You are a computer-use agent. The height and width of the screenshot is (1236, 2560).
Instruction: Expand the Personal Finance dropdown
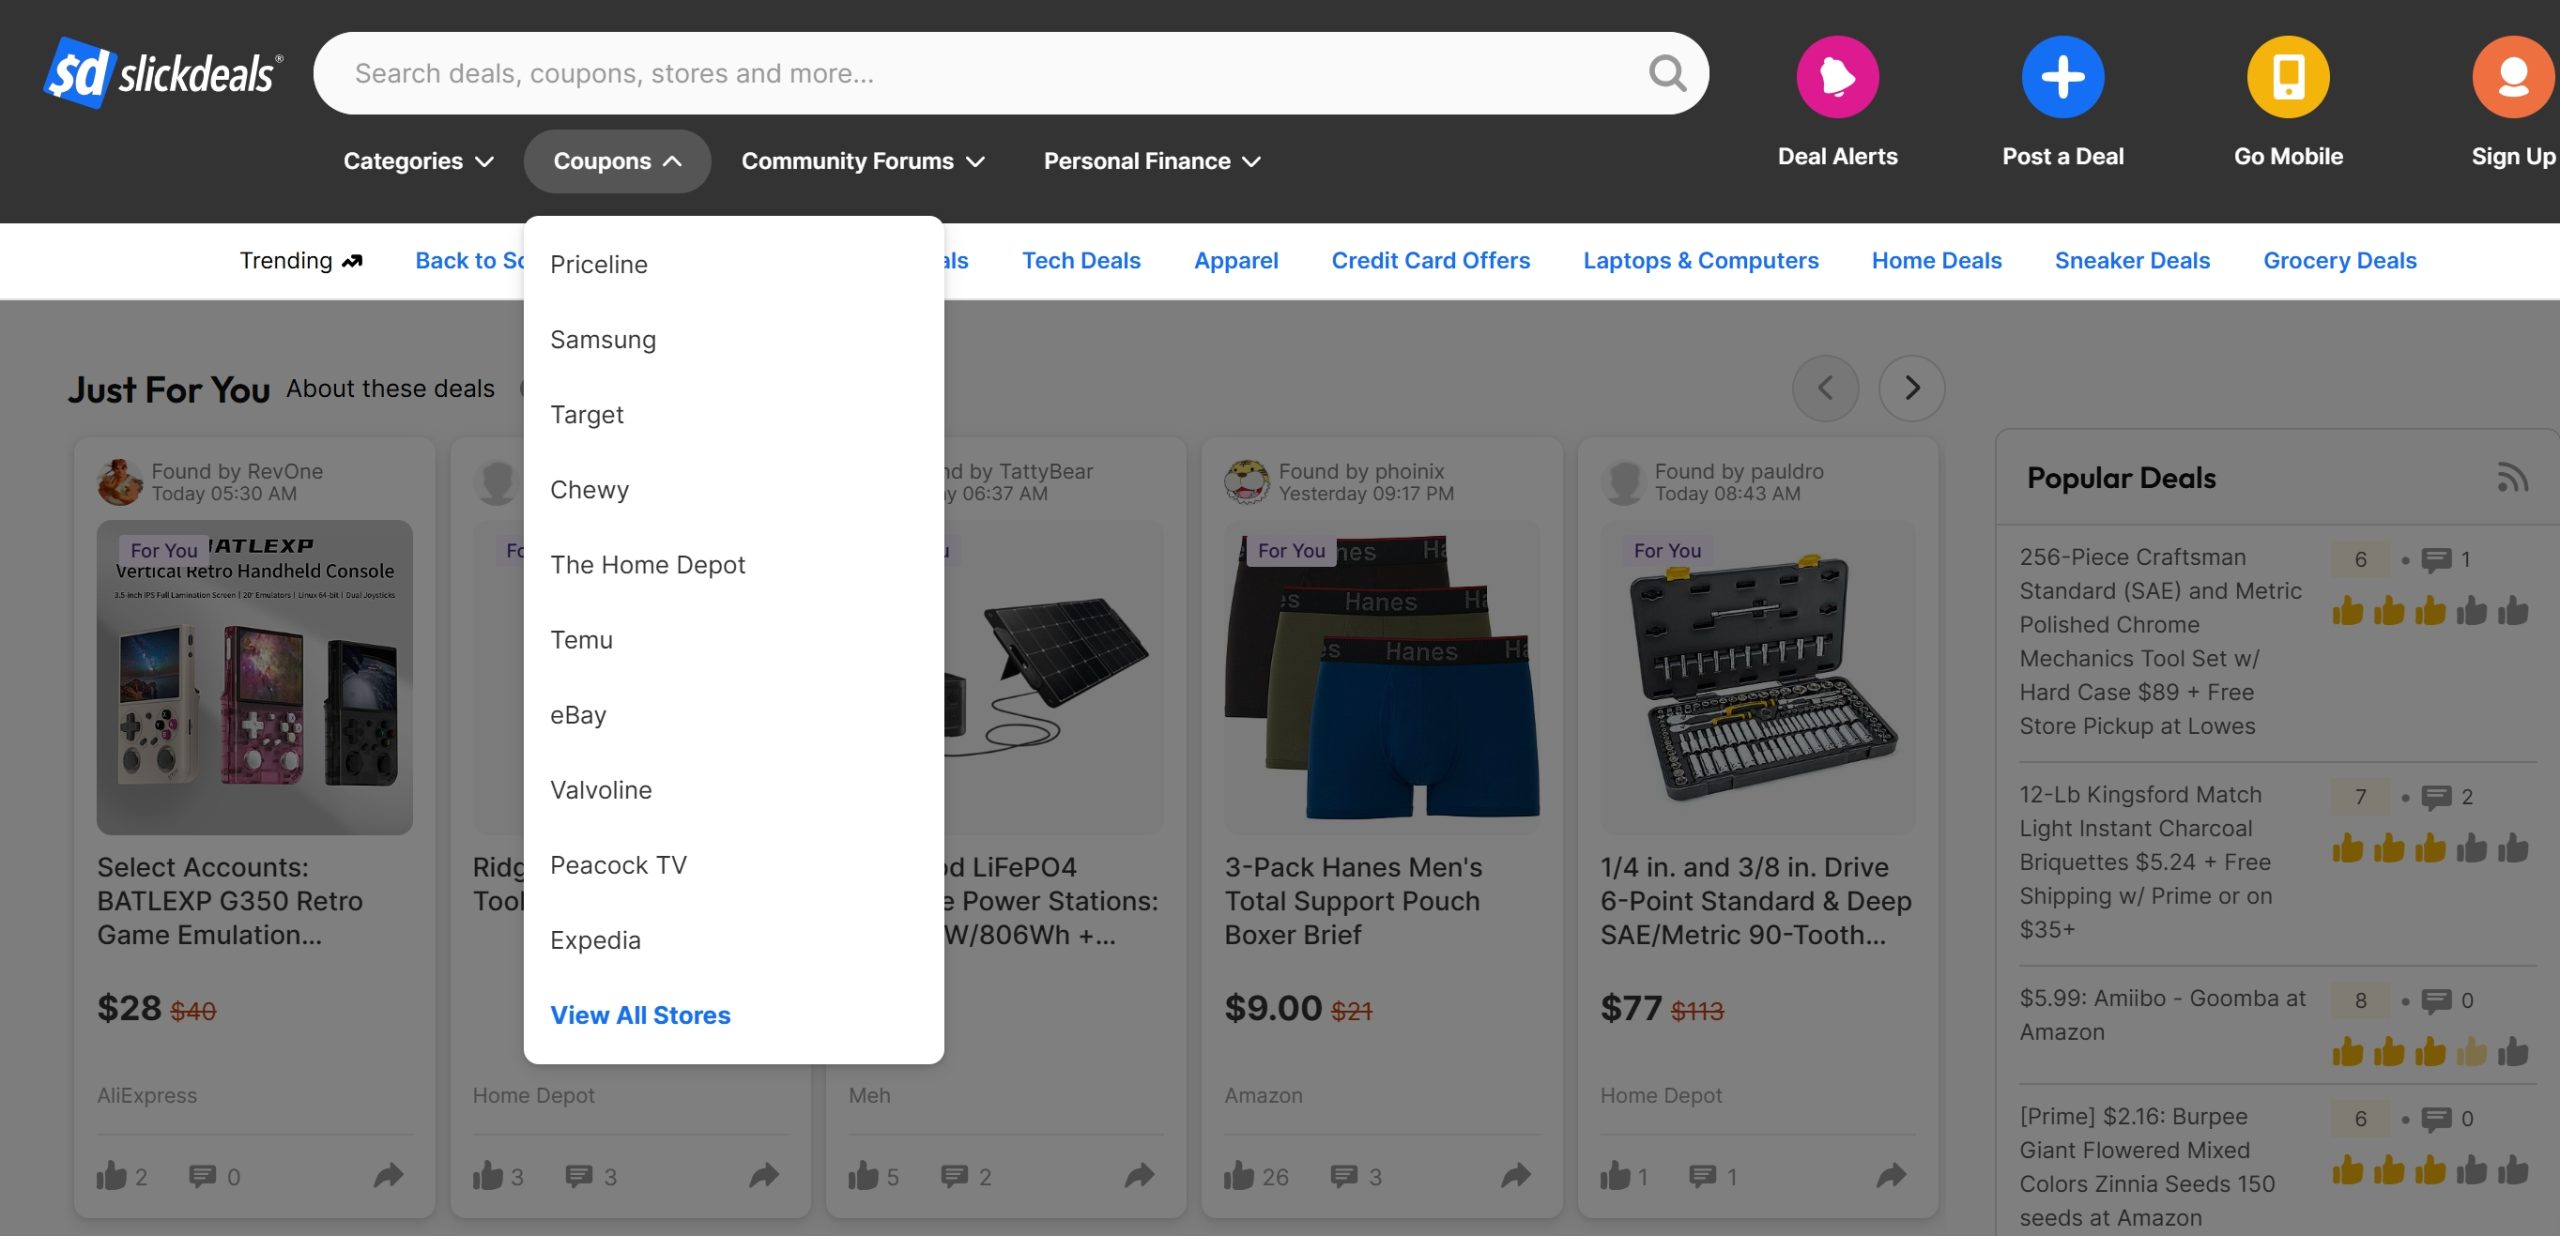1152,161
